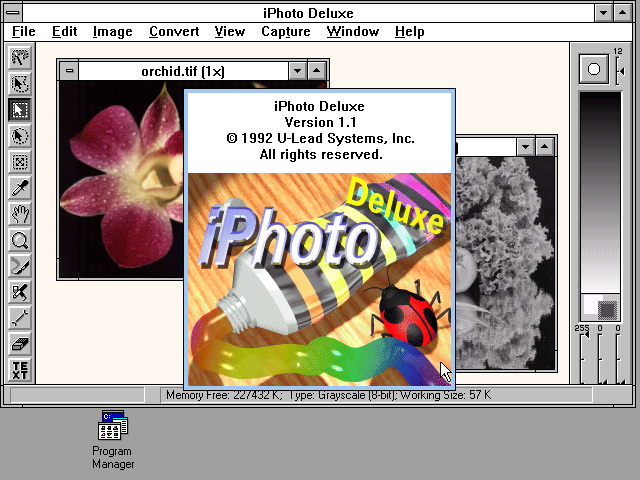Maximize the iPhoto Deluxe main window
Viewport: 640px width, 480px height.
tap(622, 13)
